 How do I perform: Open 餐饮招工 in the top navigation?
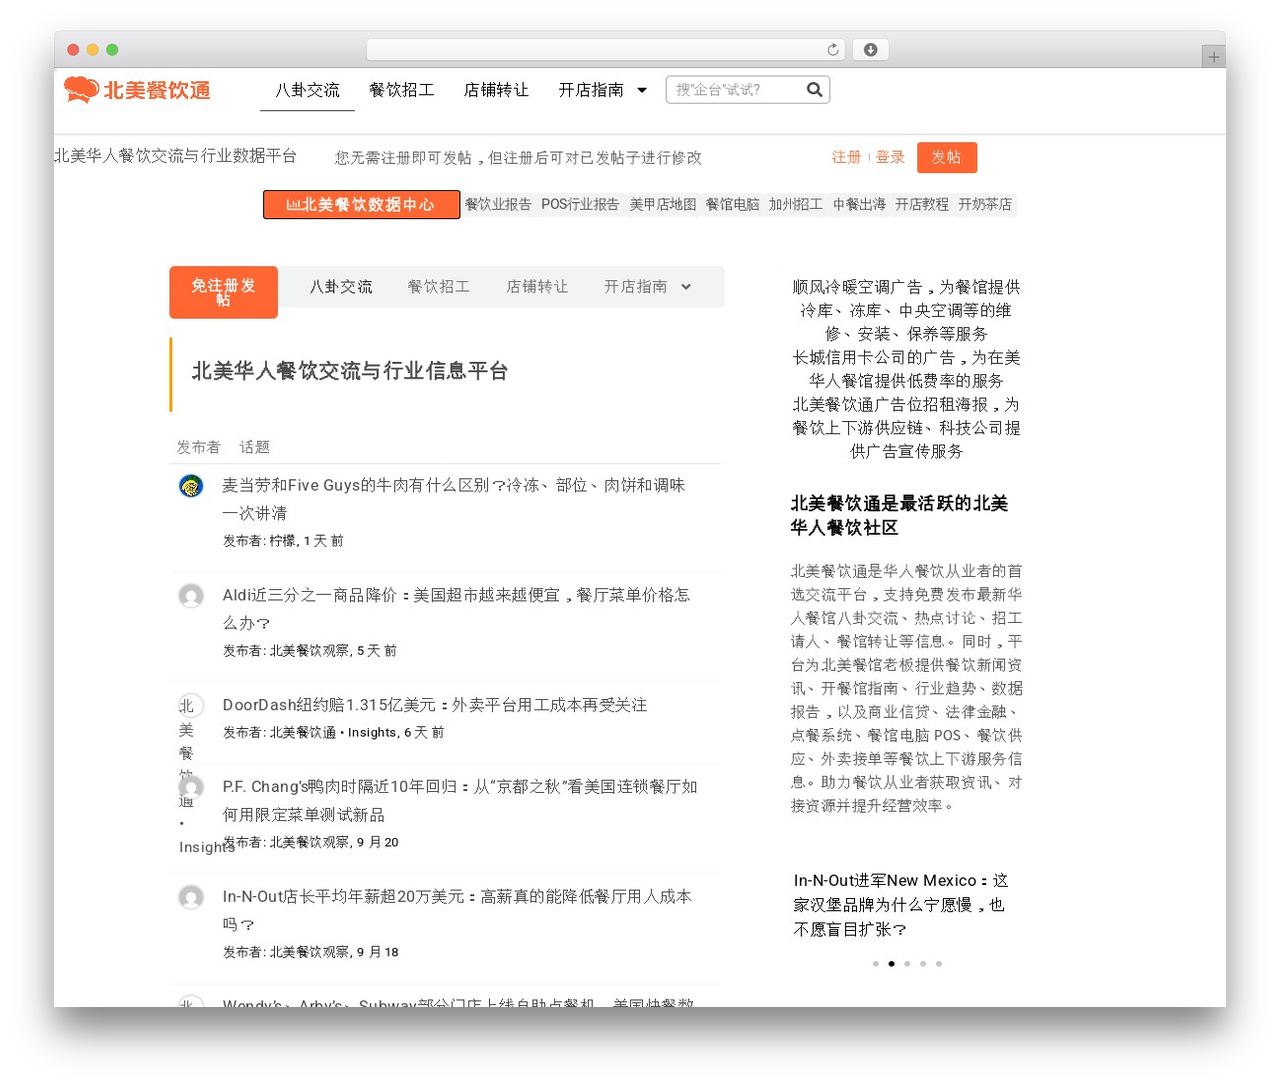[402, 90]
